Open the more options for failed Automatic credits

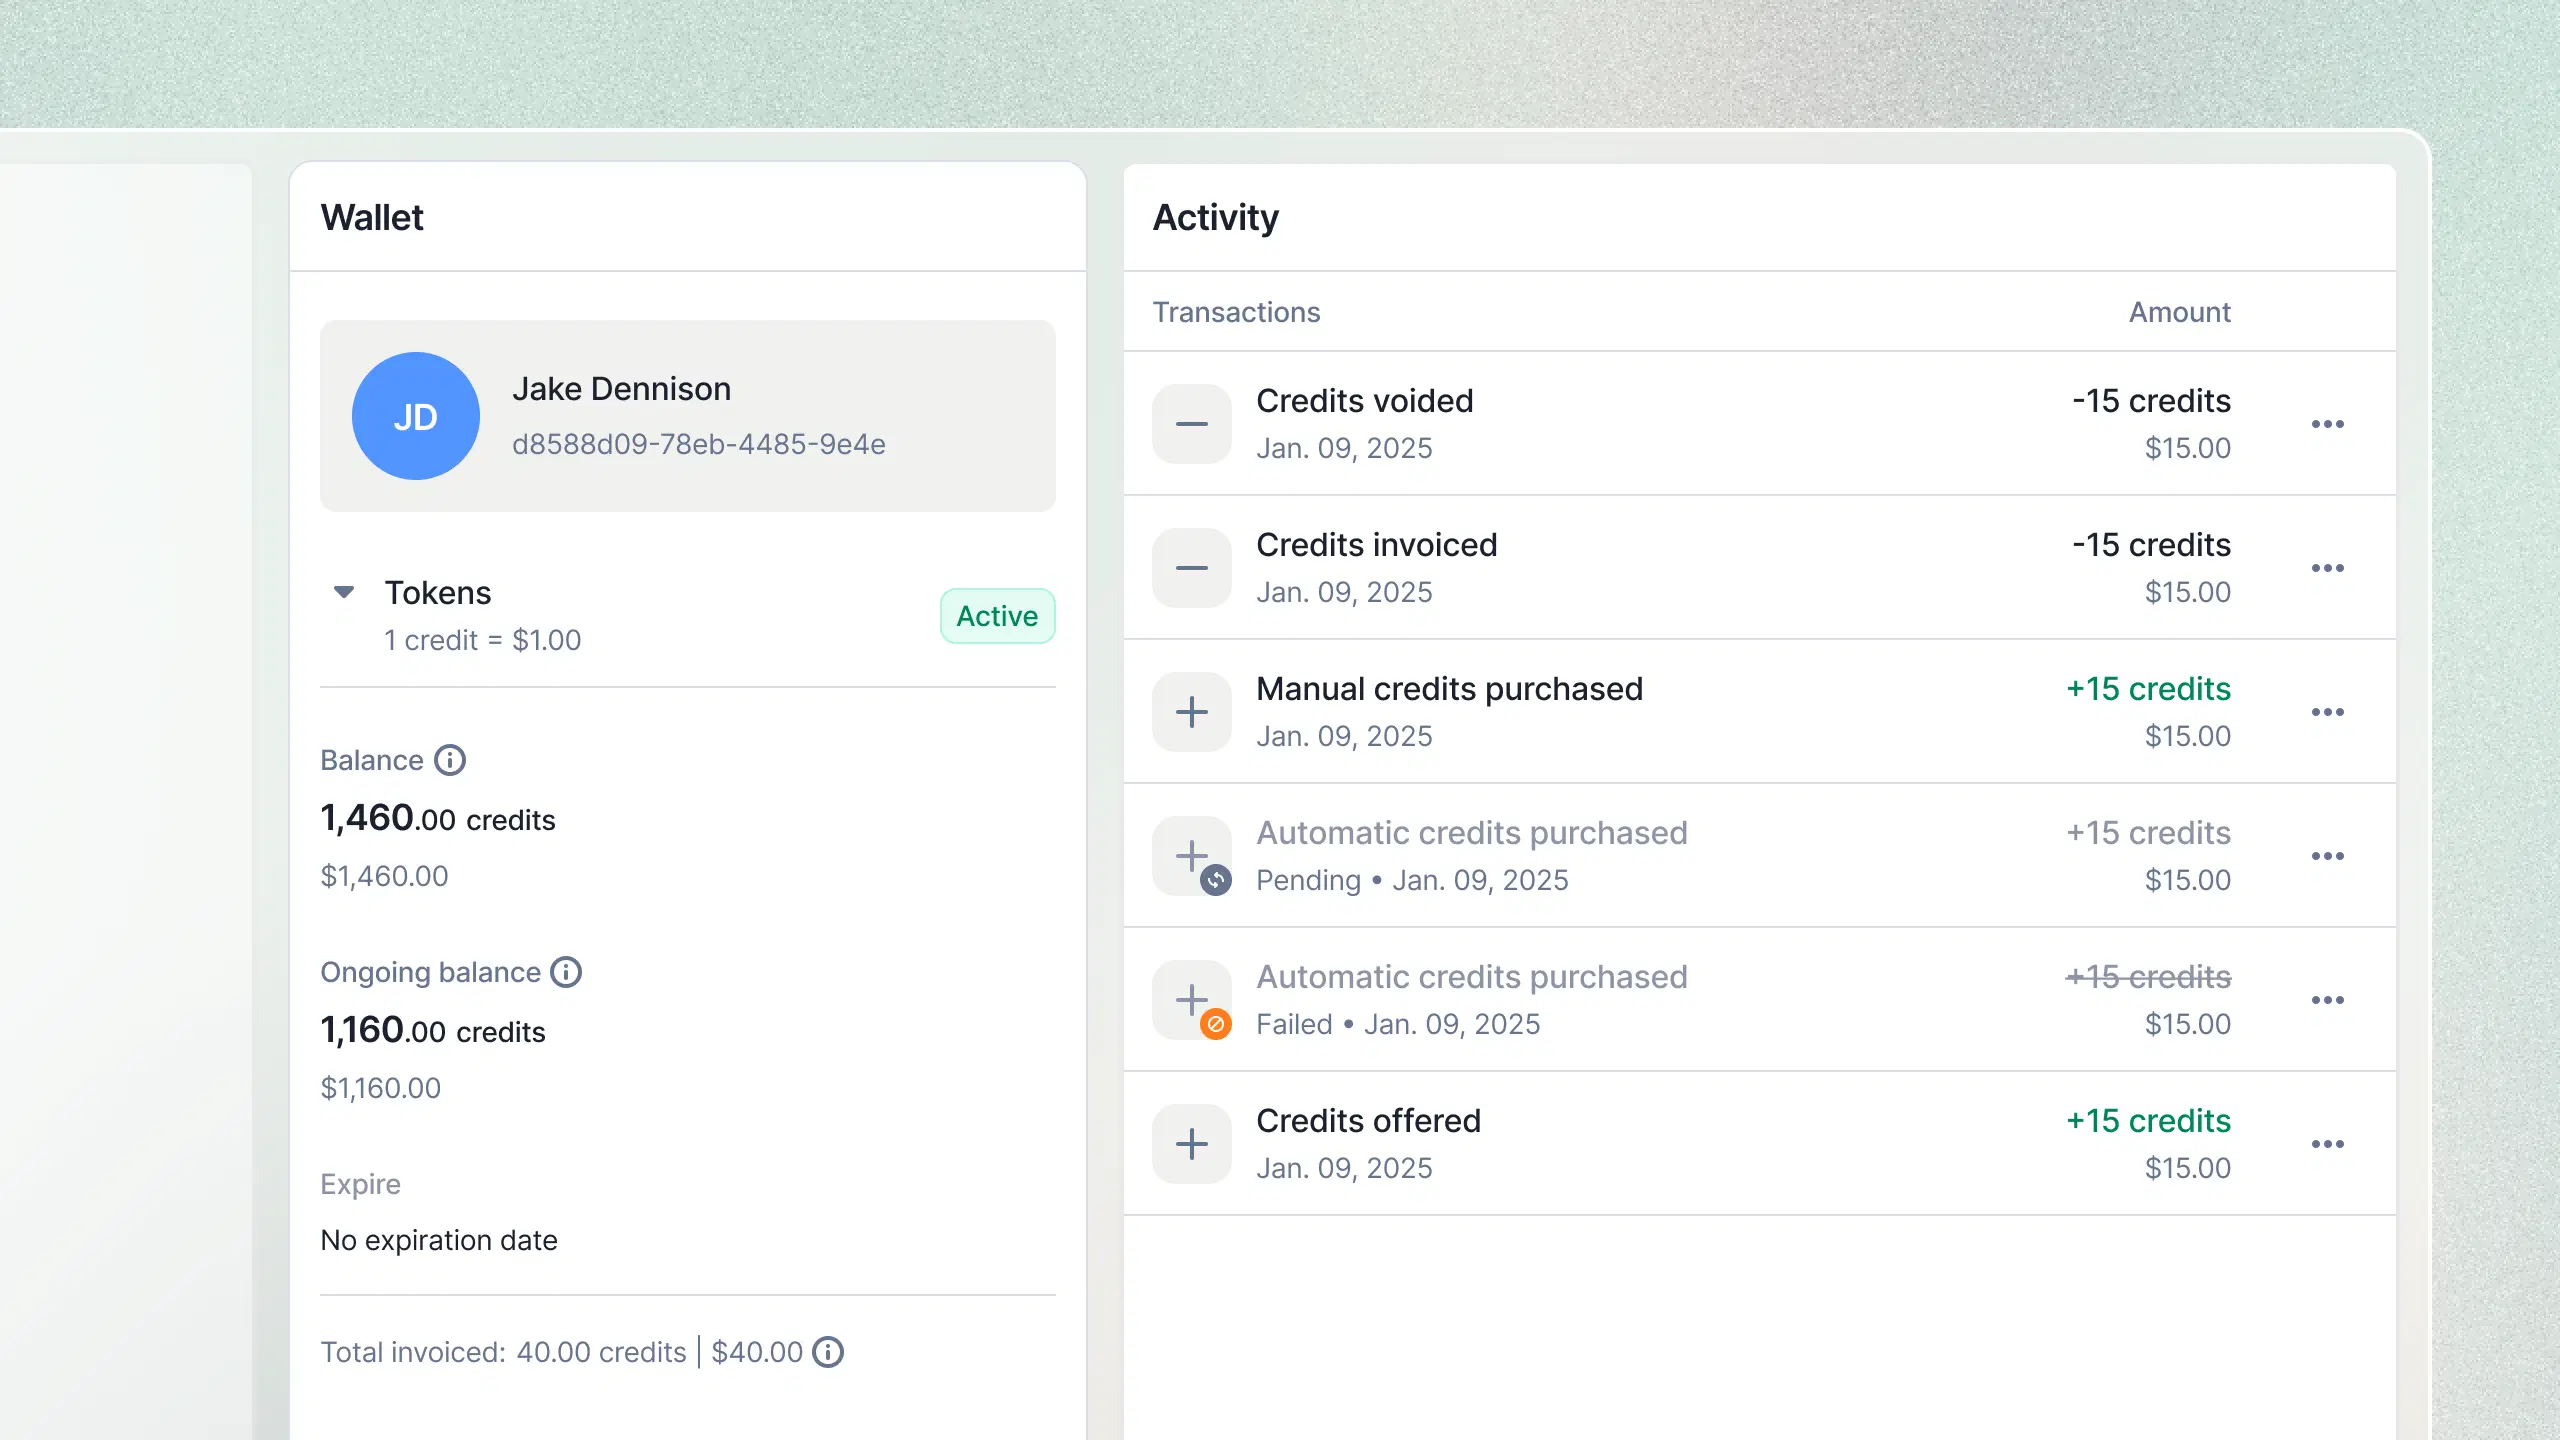2327,1000
